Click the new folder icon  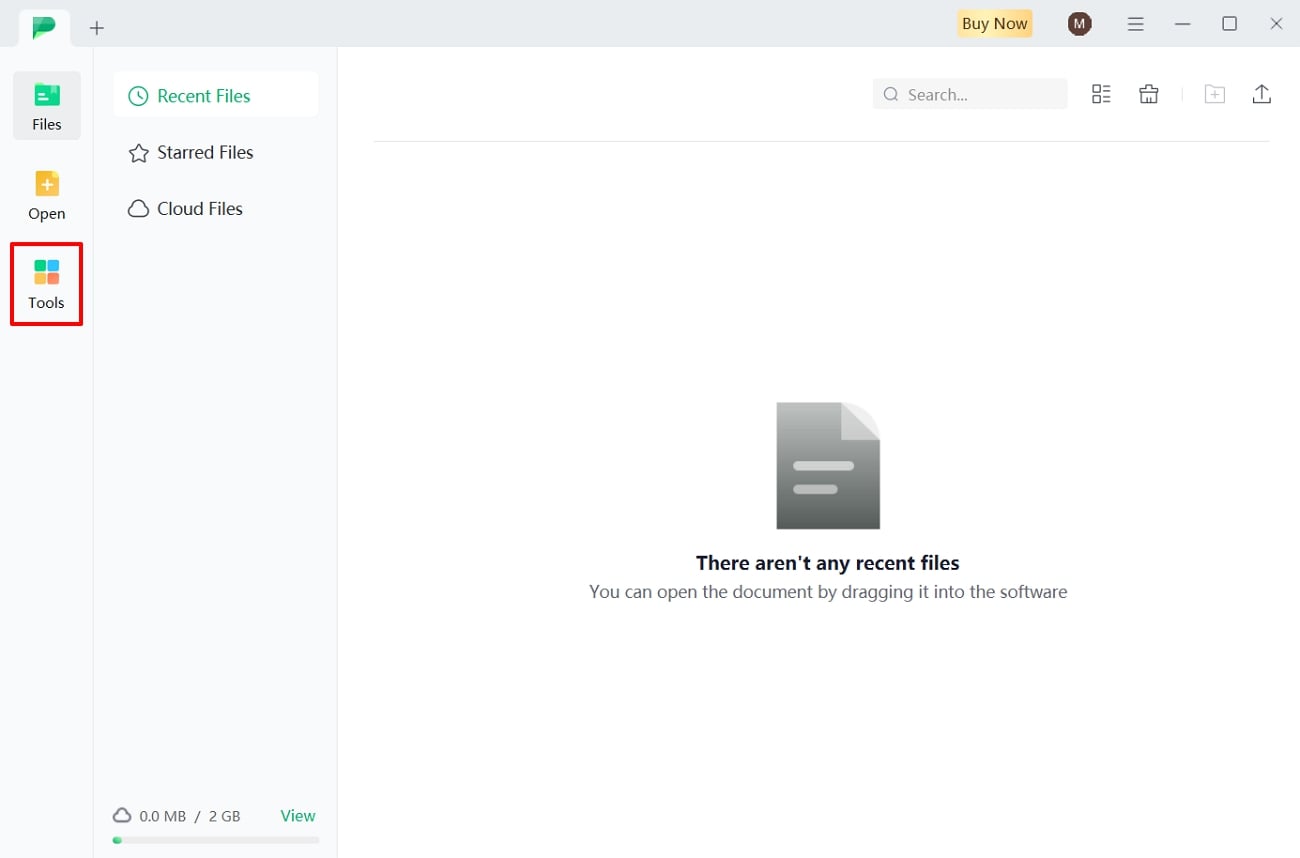click(x=1214, y=94)
